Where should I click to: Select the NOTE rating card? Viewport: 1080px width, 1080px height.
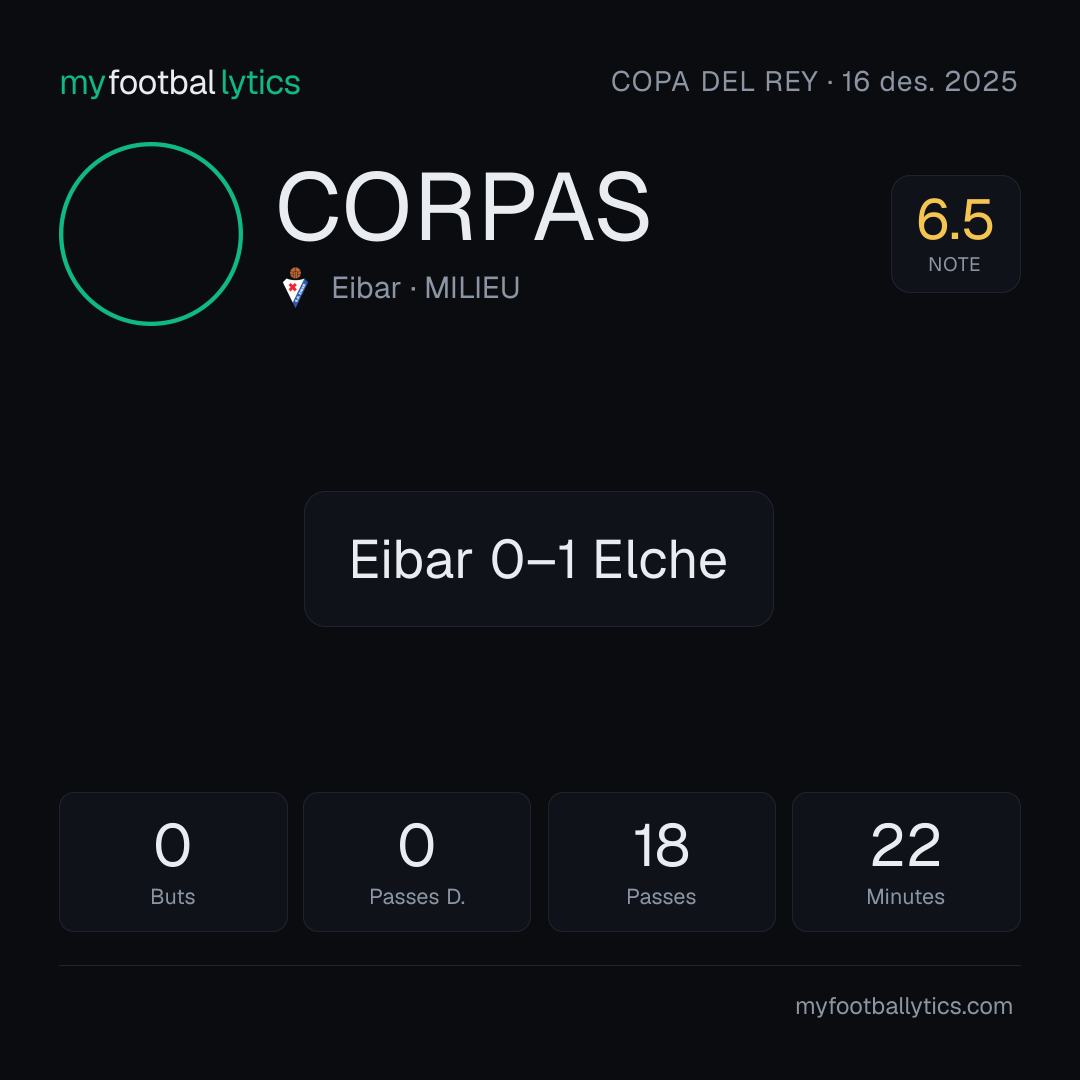(955, 234)
